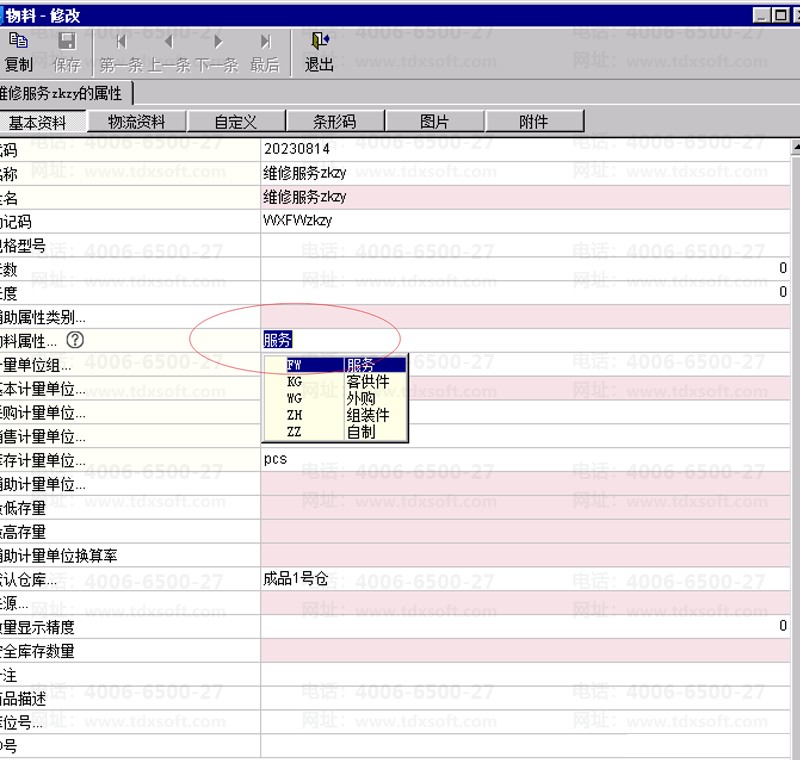Click the 备注 value field
Image resolution: width=800 pixels, height=760 pixels.
[x=526, y=674]
